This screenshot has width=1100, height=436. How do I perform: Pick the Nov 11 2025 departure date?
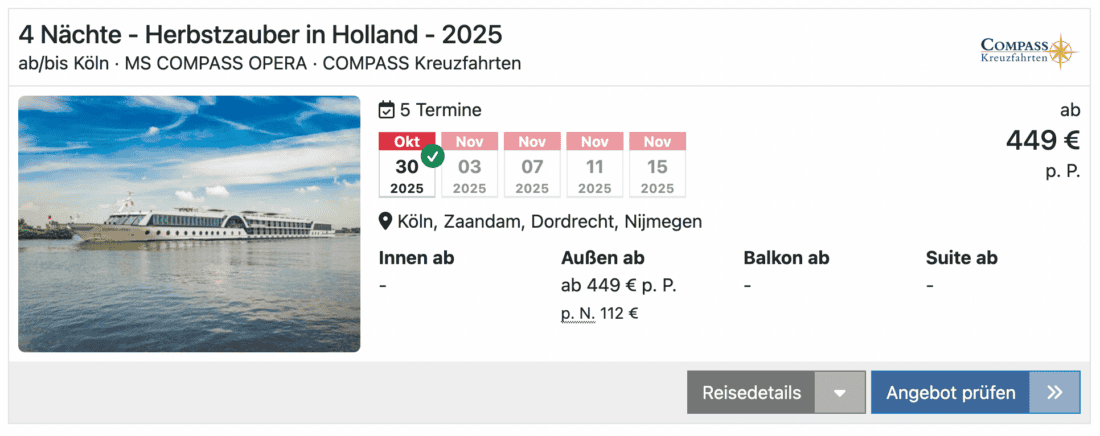point(594,166)
